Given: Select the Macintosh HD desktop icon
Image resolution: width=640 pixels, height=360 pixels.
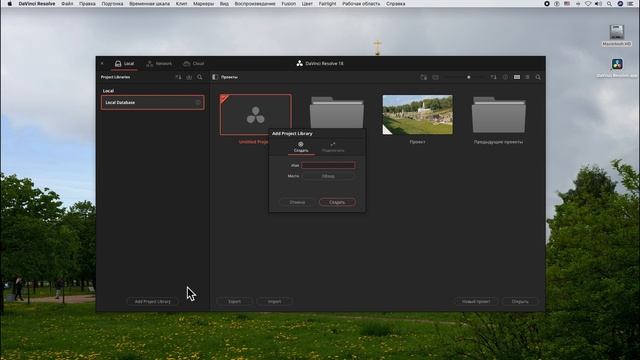Looking at the screenshot, I should pos(617,36).
